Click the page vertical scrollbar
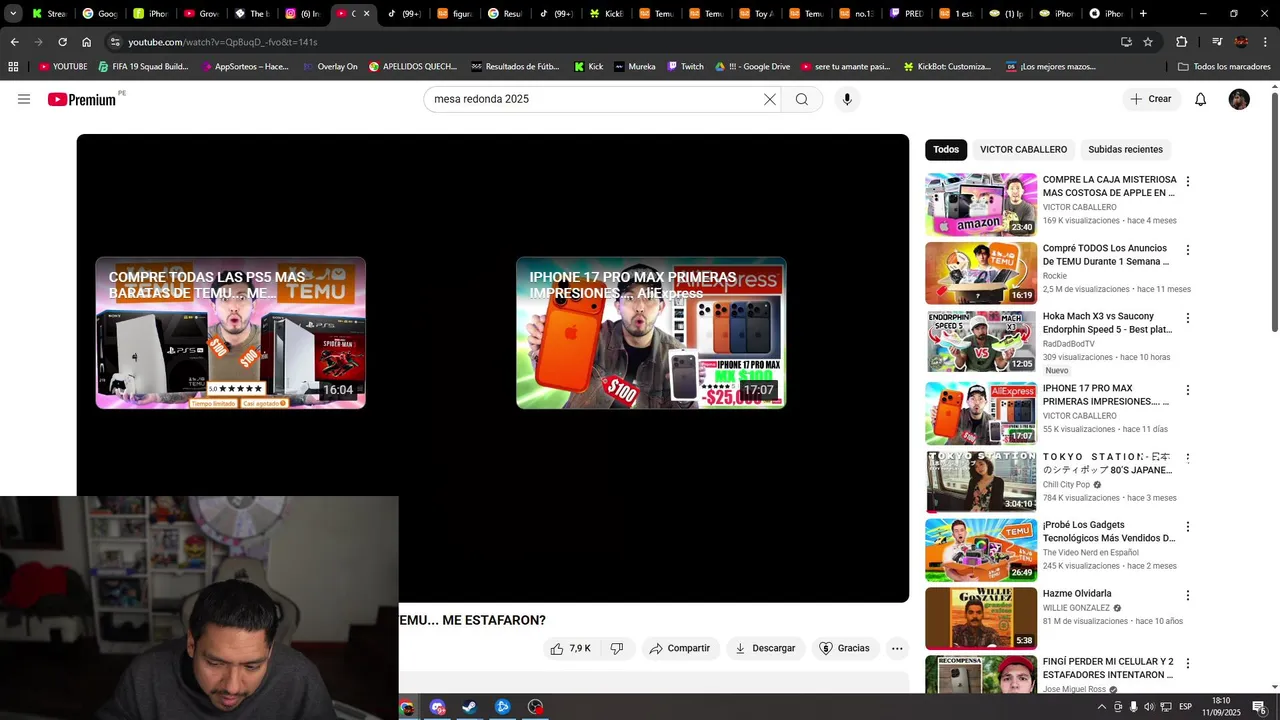The image size is (1280, 720). point(1274,210)
